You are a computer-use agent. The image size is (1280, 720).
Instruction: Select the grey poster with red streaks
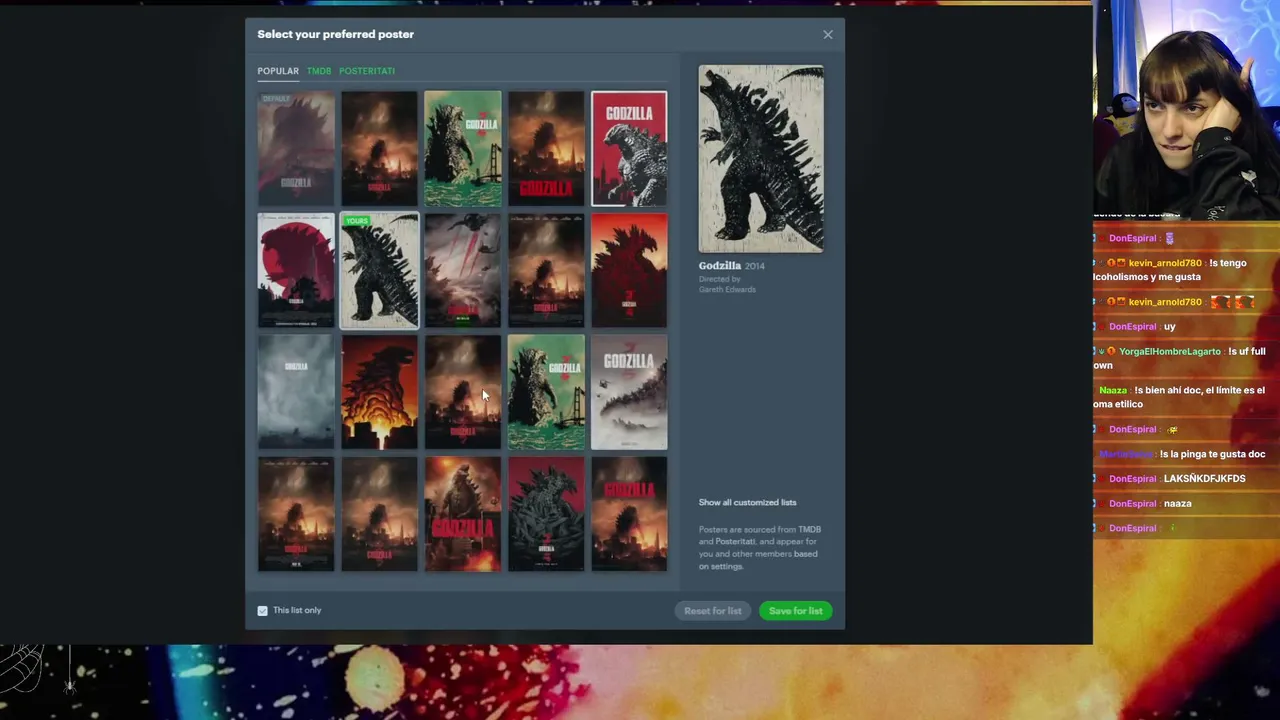pos(463,271)
